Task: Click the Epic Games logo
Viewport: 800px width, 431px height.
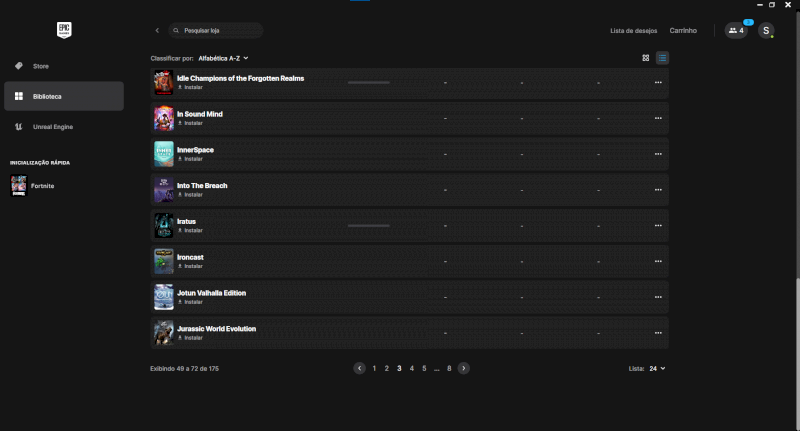Action: pyautogui.click(x=63, y=30)
